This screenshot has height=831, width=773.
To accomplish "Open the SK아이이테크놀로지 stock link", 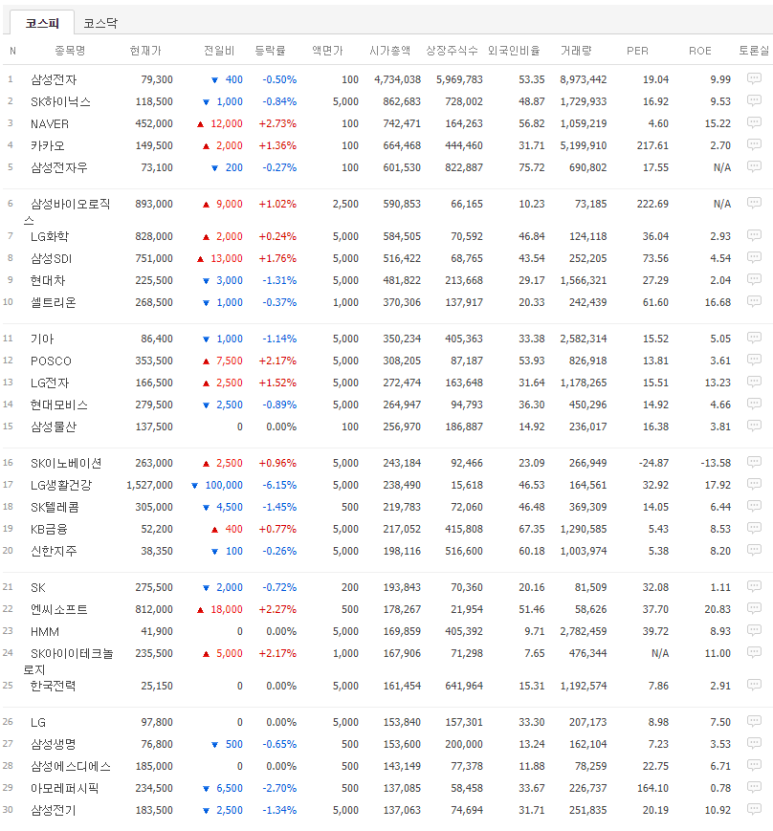I will pyautogui.click(x=68, y=661).
